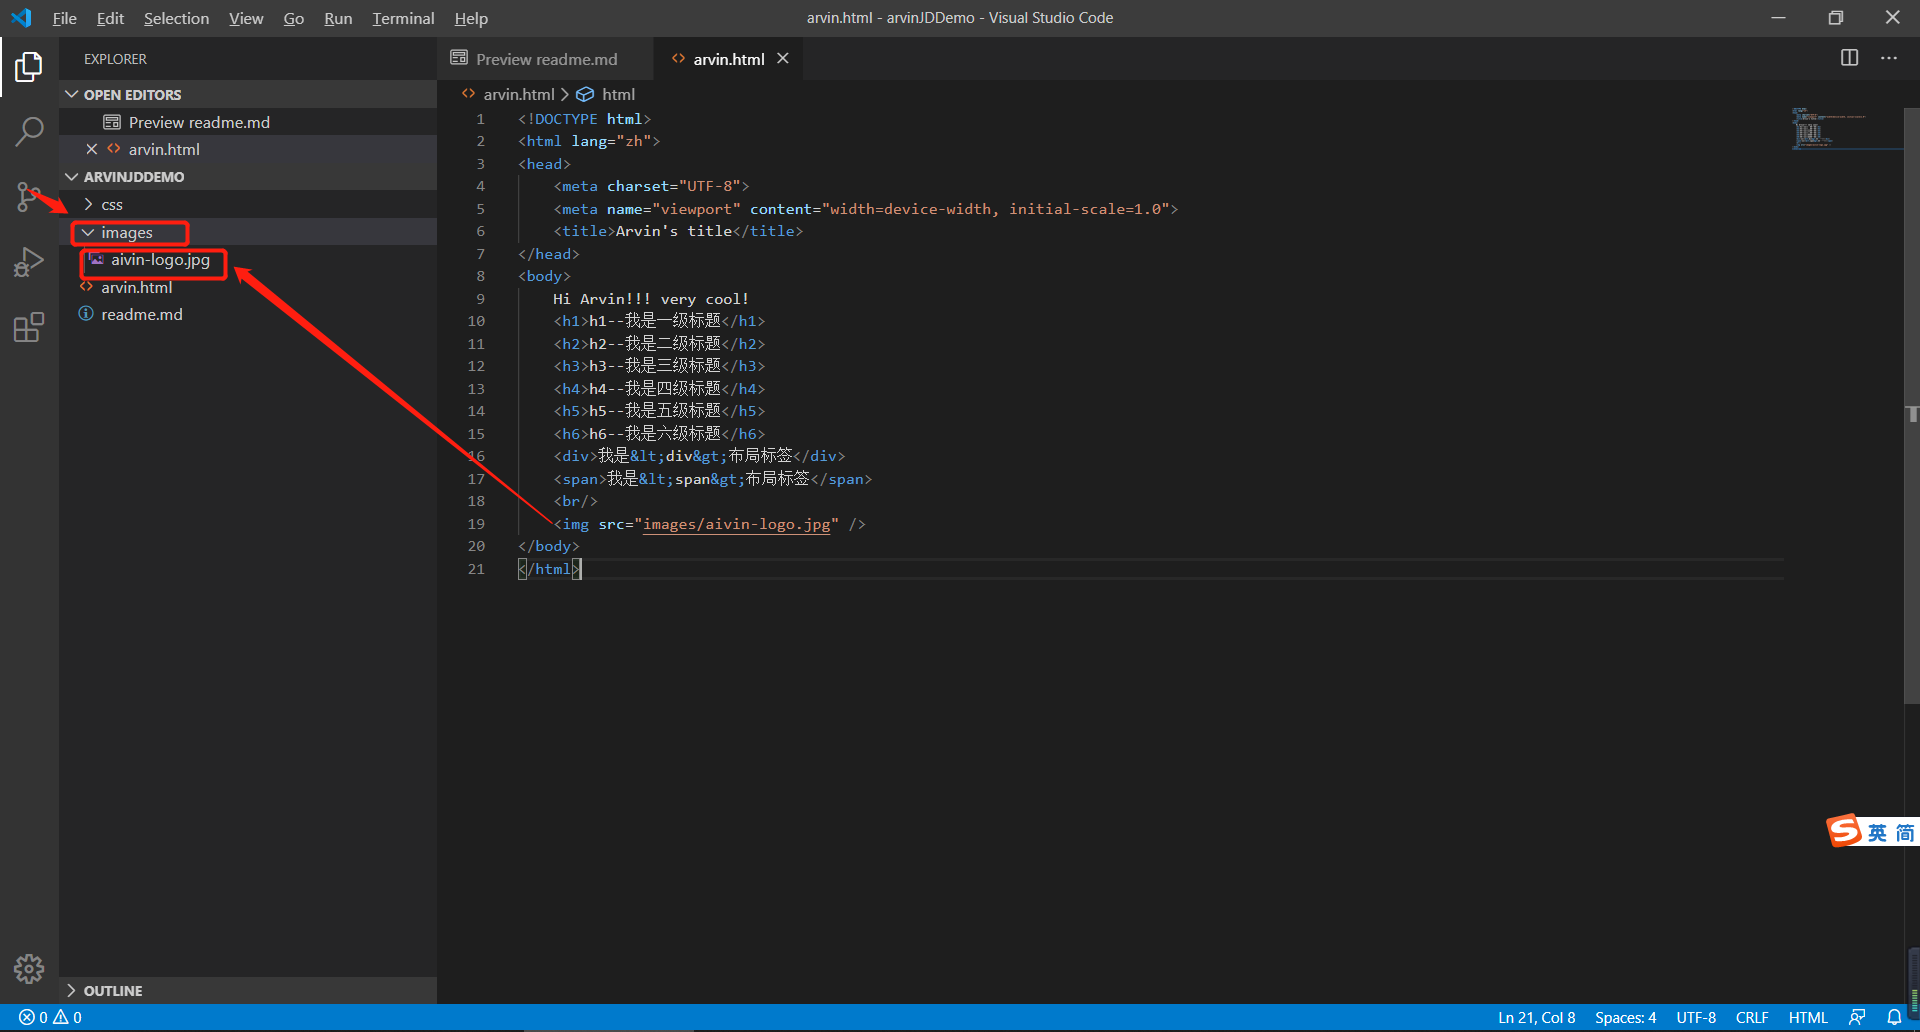
Task: Open the Source Control view
Action: (x=29, y=196)
